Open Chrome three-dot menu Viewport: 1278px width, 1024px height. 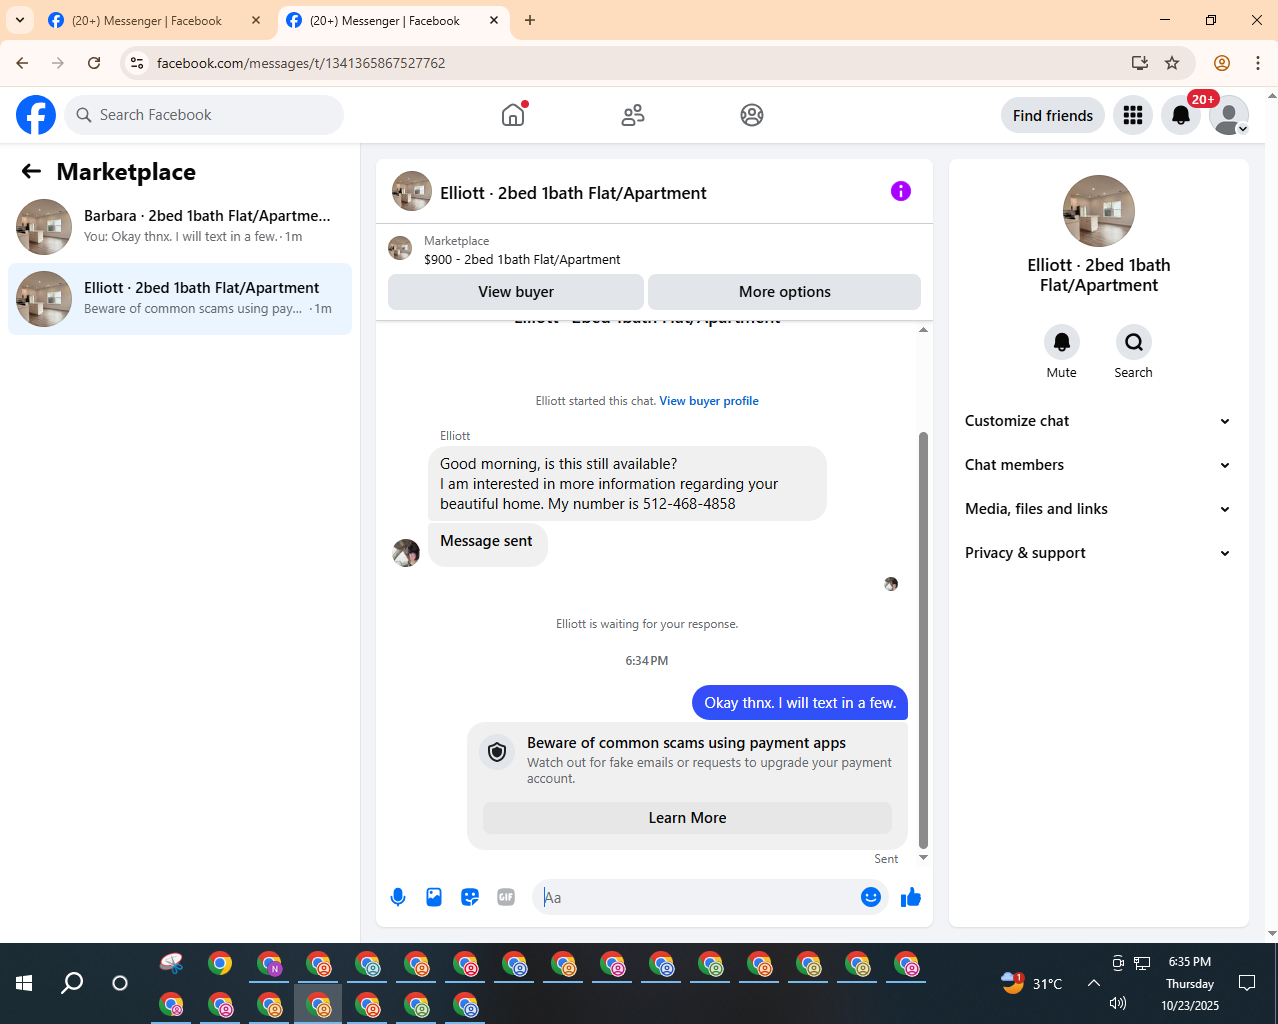pos(1258,63)
